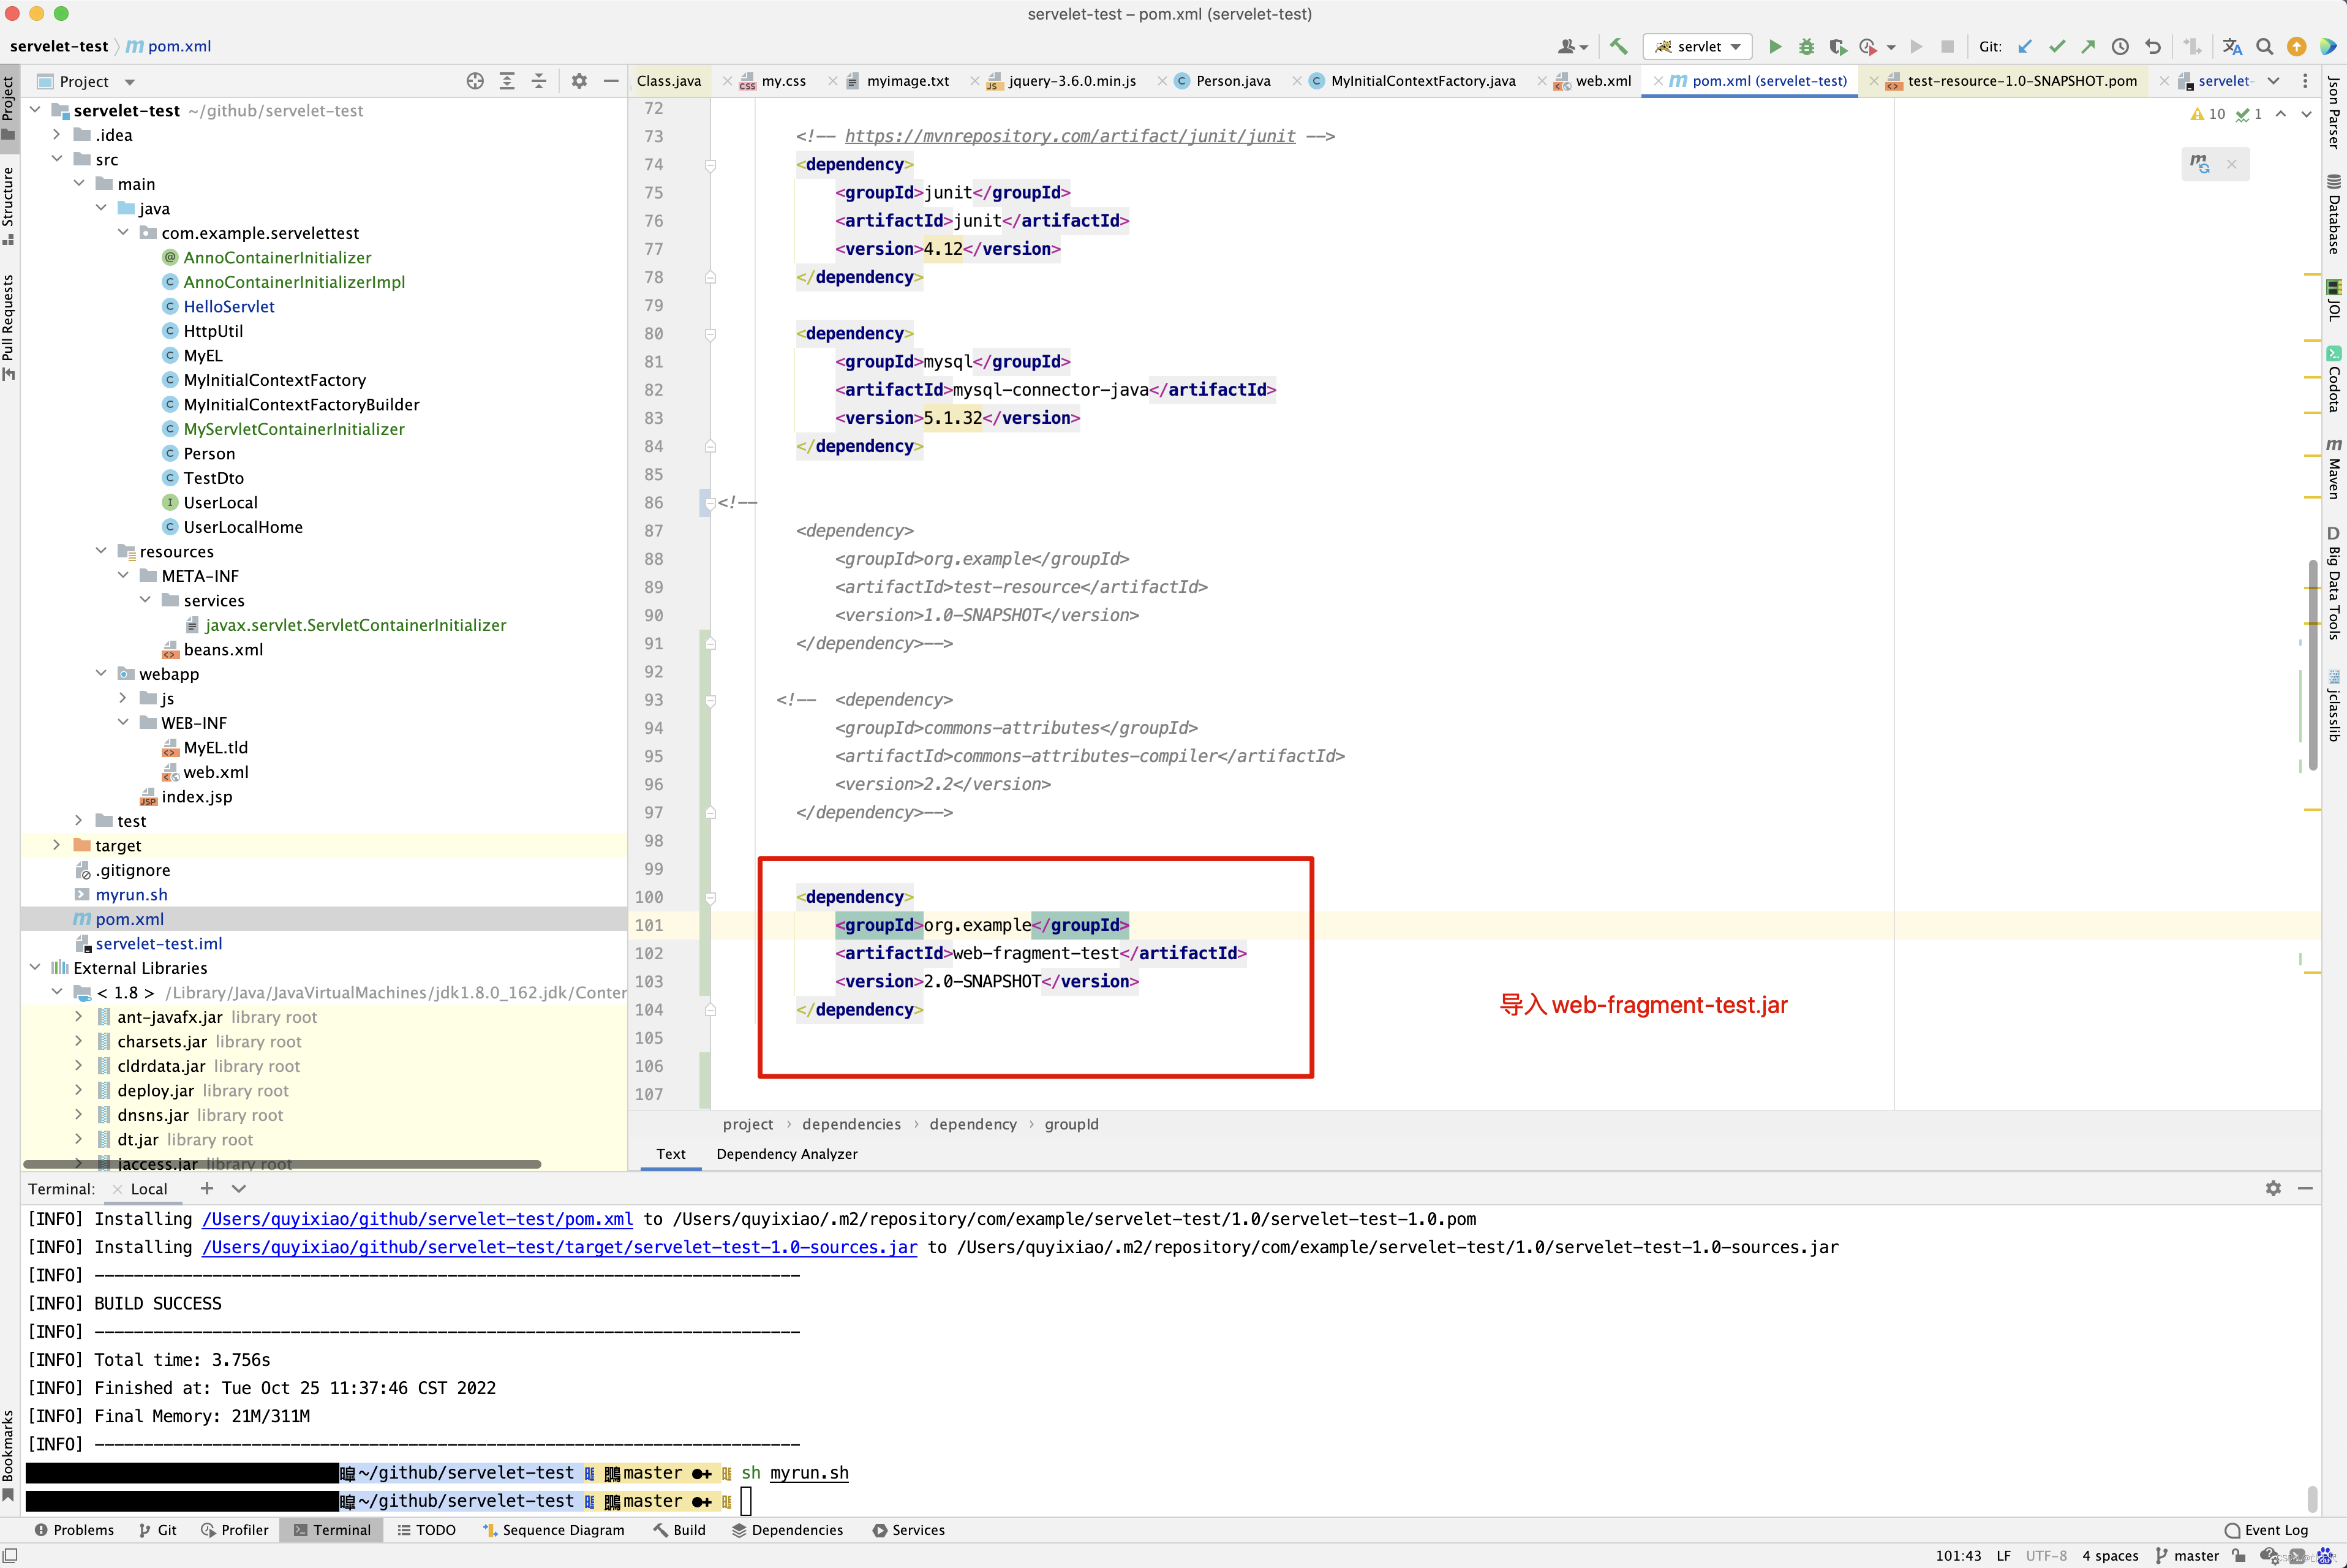The width and height of the screenshot is (2347, 1568).
Task: Click the mvnrepository junit link
Action: [1069, 136]
